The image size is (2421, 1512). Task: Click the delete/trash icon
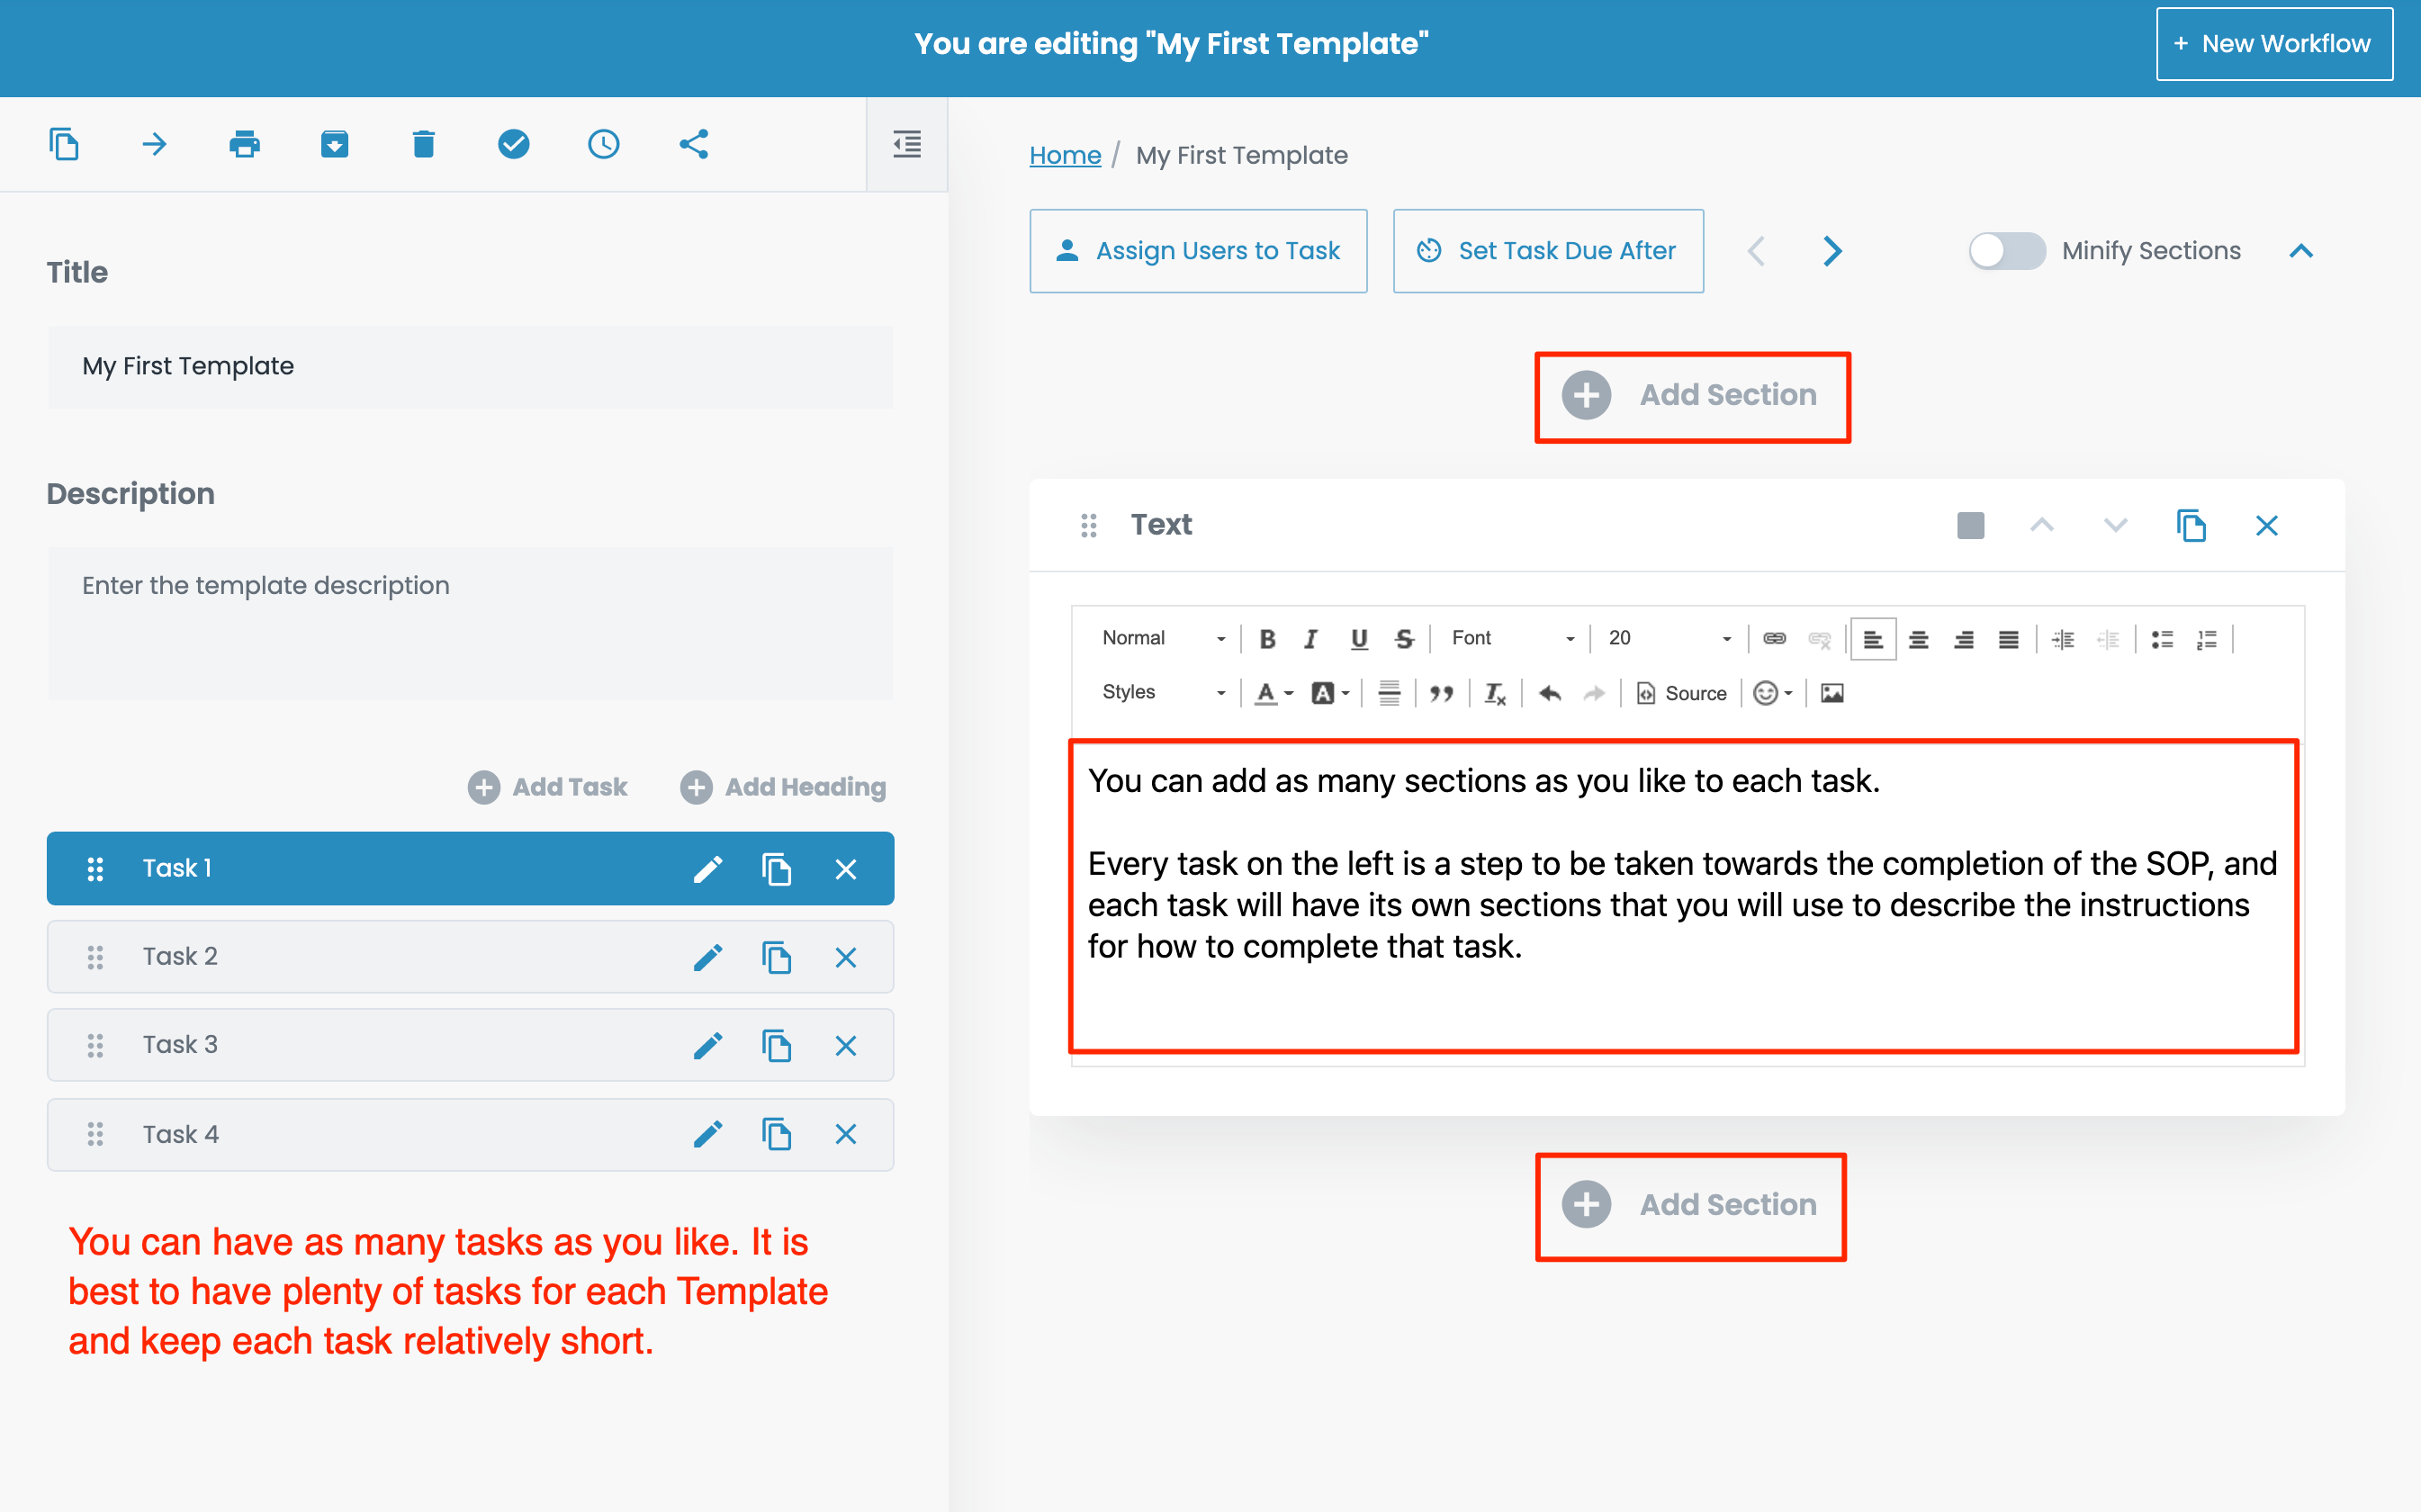[x=425, y=143]
